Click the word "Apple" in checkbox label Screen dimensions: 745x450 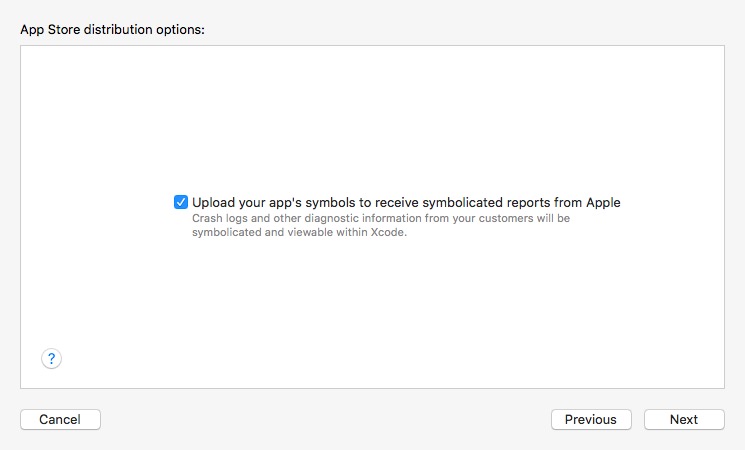point(603,202)
